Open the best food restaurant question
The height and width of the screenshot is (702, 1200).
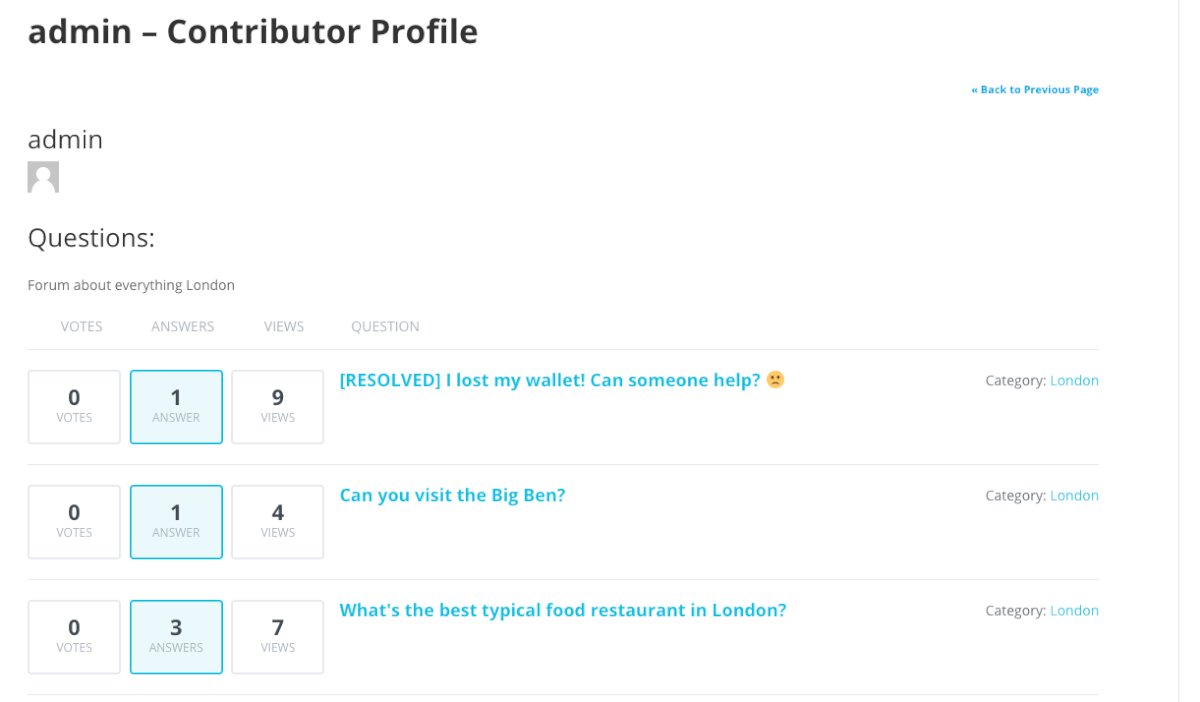[563, 610]
